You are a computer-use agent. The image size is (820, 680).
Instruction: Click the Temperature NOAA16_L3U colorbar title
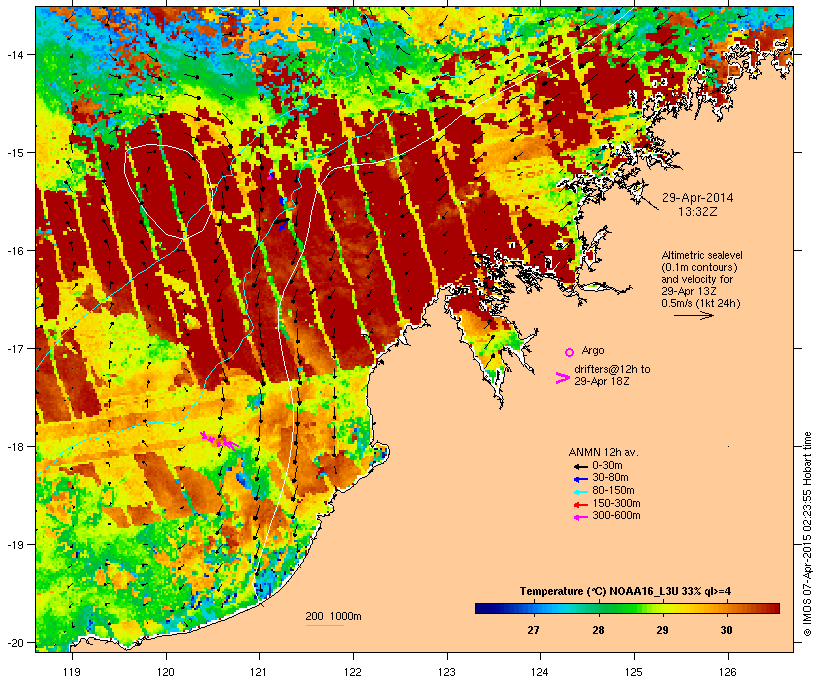click(x=625, y=591)
